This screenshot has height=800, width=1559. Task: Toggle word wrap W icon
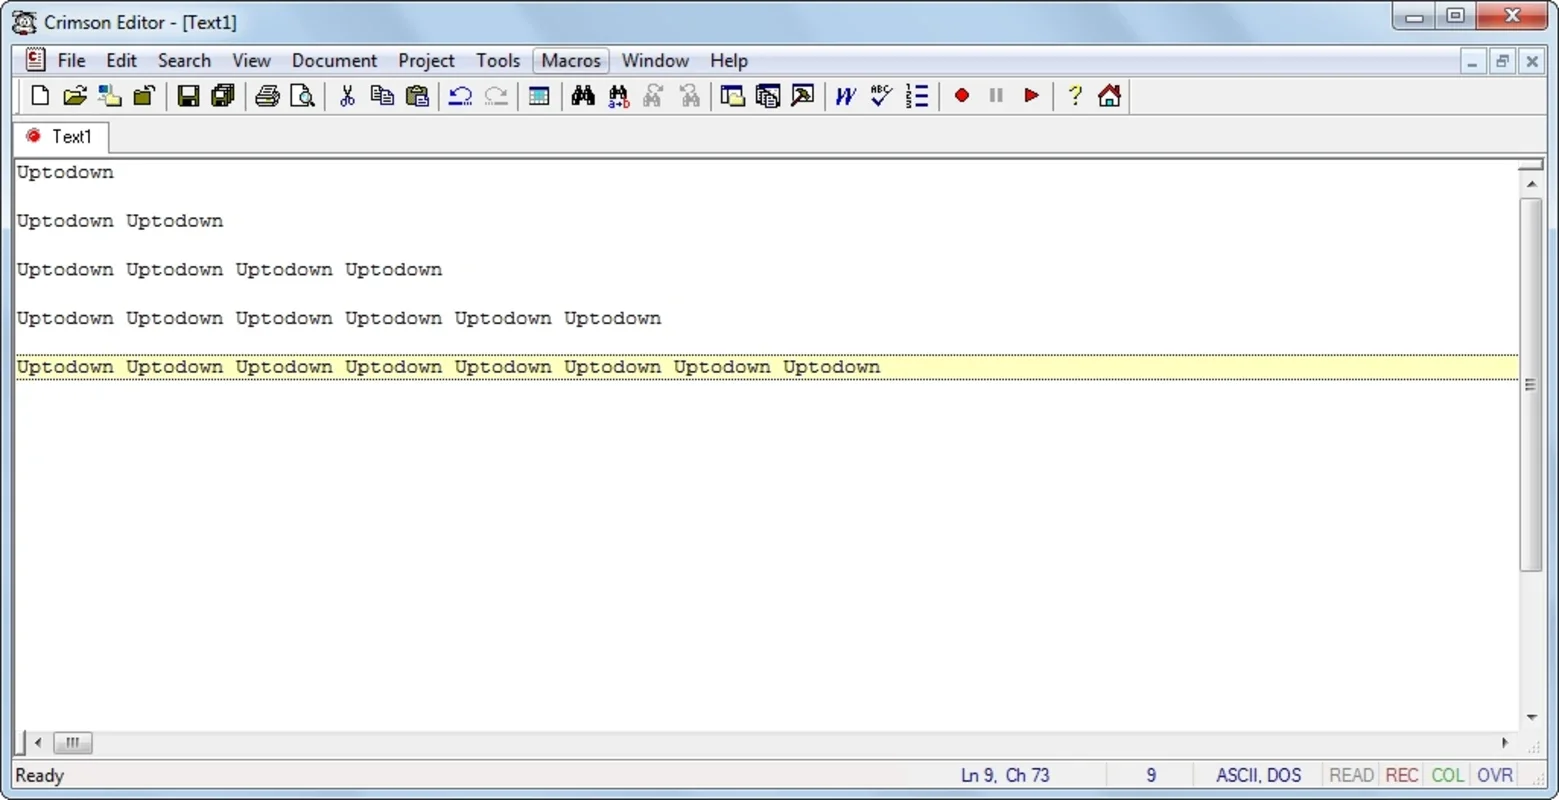pyautogui.click(x=846, y=96)
